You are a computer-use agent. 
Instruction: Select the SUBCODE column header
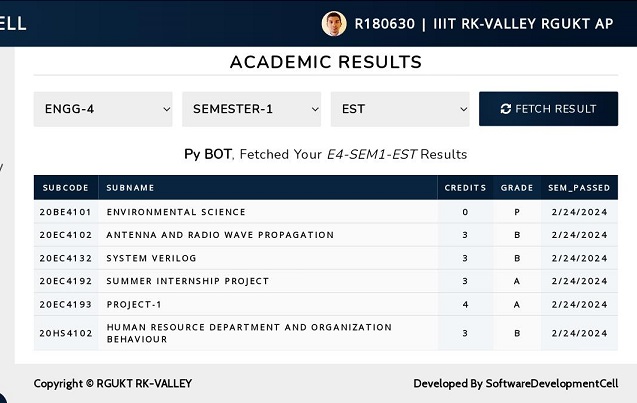(x=66, y=188)
